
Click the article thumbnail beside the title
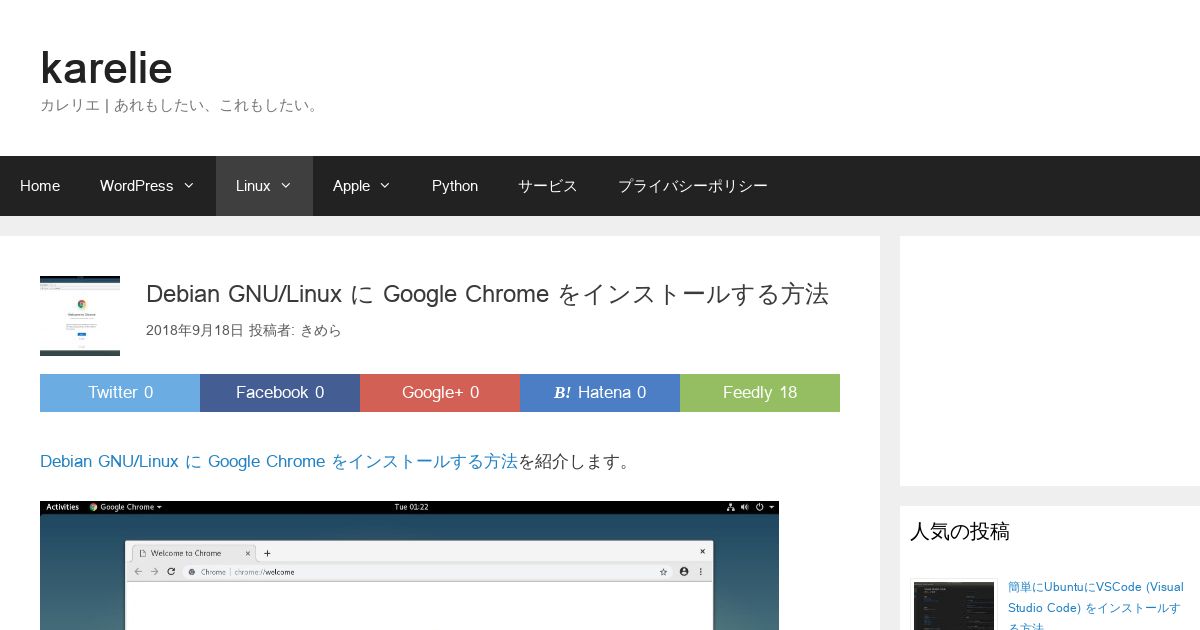point(80,316)
